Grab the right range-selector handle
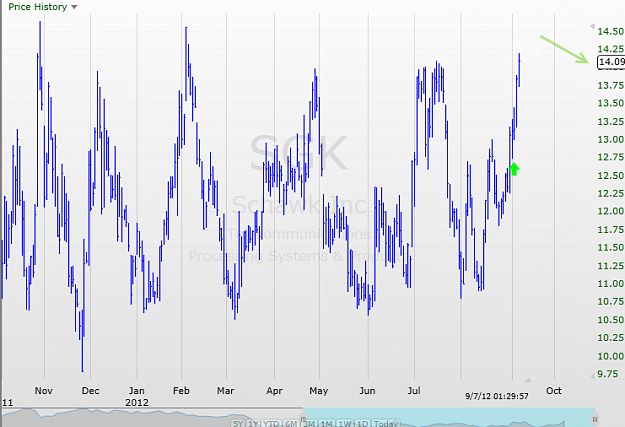Screen dimensions: 625x427 coord(595,419)
